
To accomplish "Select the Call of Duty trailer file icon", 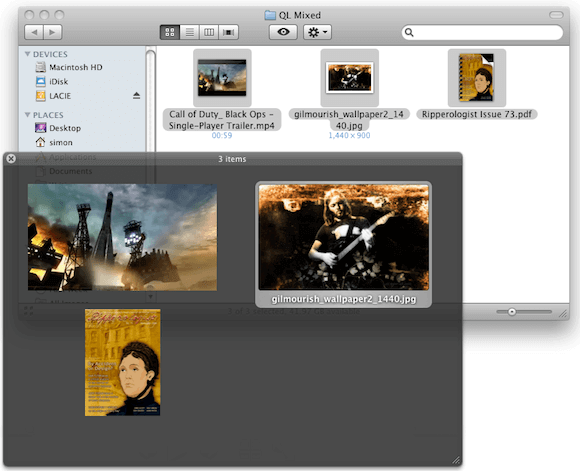I will point(222,78).
